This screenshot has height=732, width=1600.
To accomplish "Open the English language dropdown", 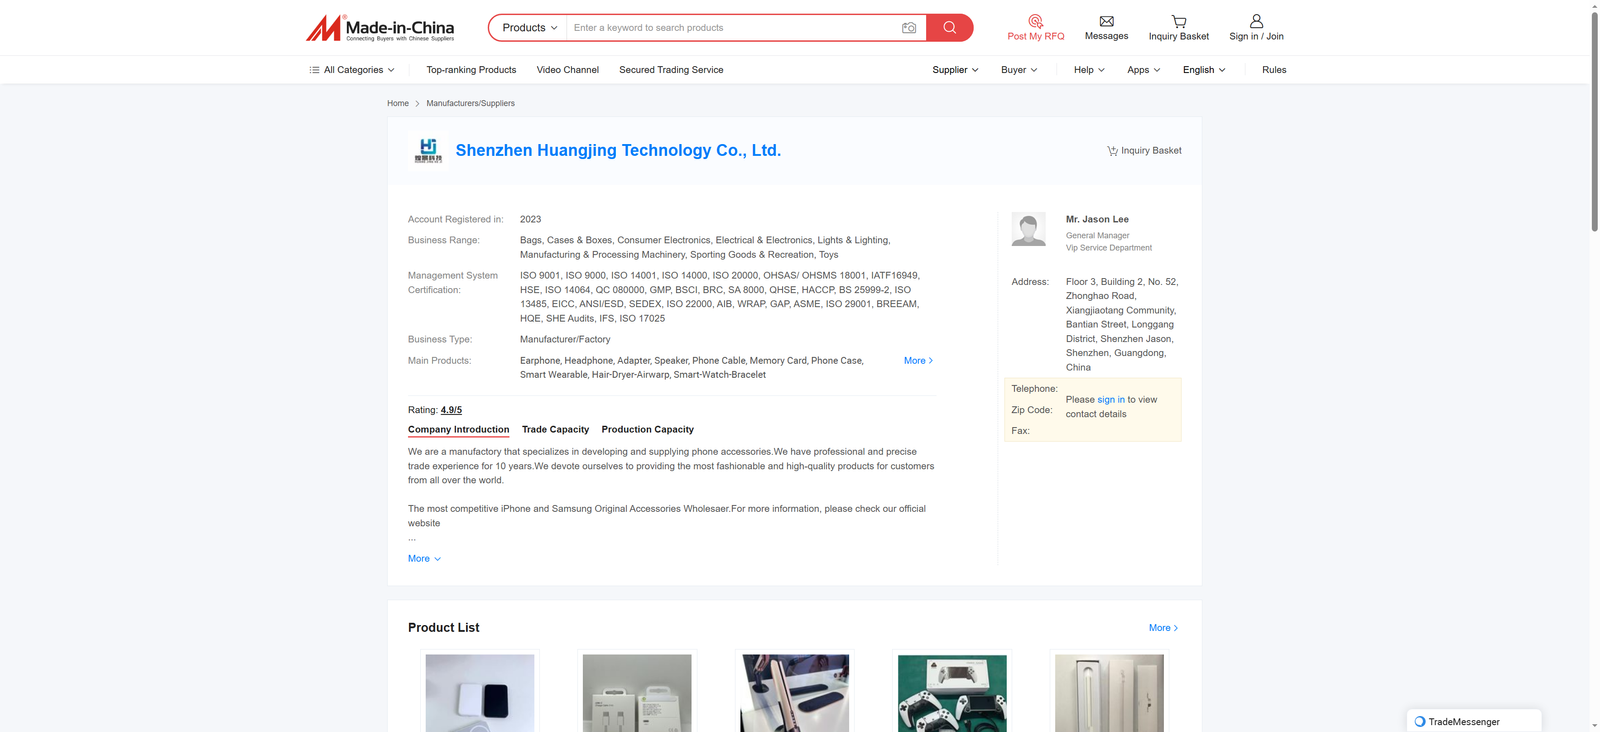I will coord(1203,70).
